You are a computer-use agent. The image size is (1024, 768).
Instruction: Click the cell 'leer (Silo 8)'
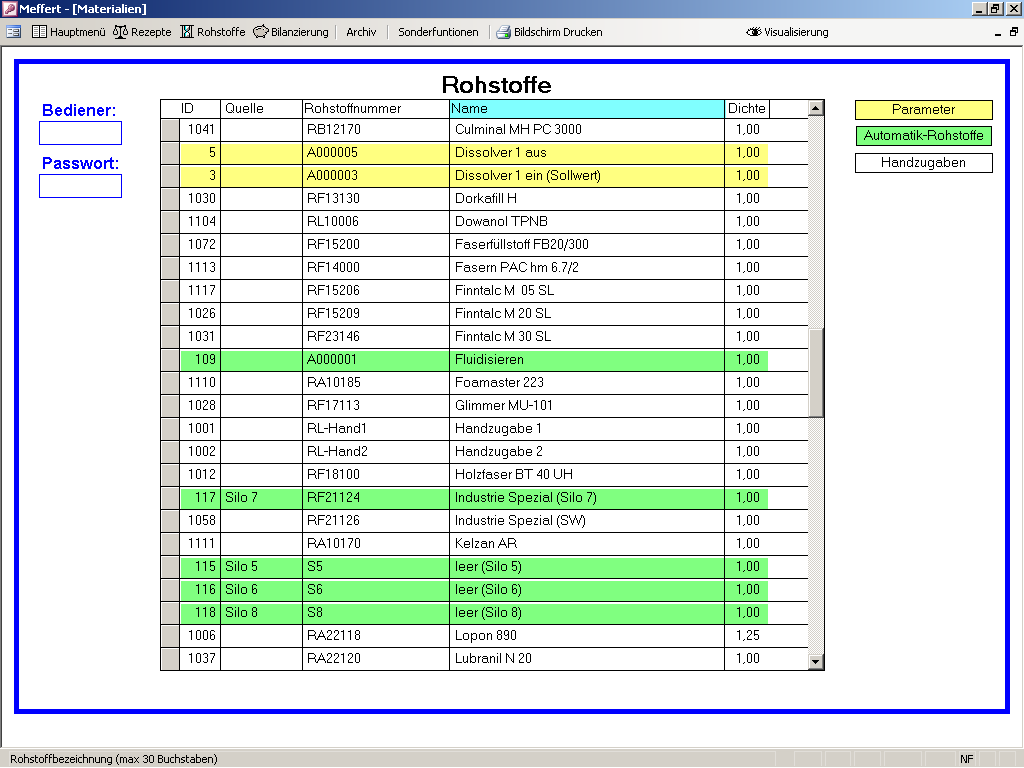[587, 613]
